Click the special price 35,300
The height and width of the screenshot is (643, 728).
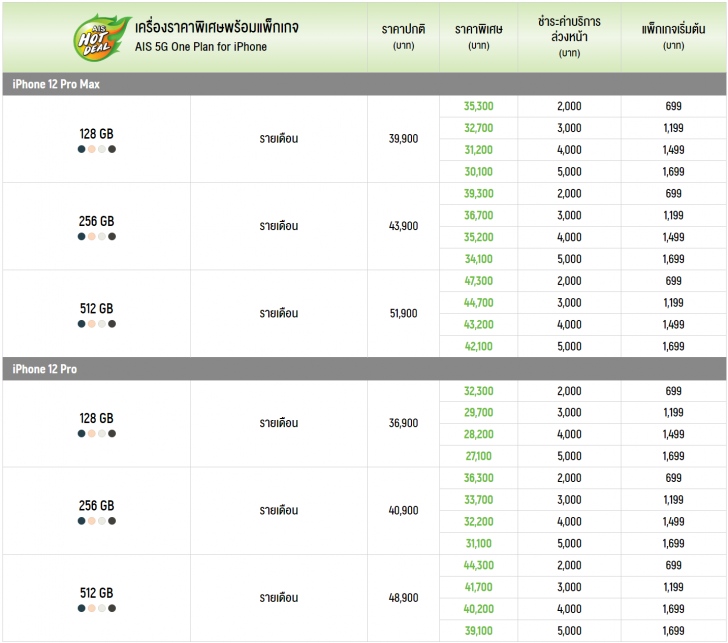[x=479, y=106]
